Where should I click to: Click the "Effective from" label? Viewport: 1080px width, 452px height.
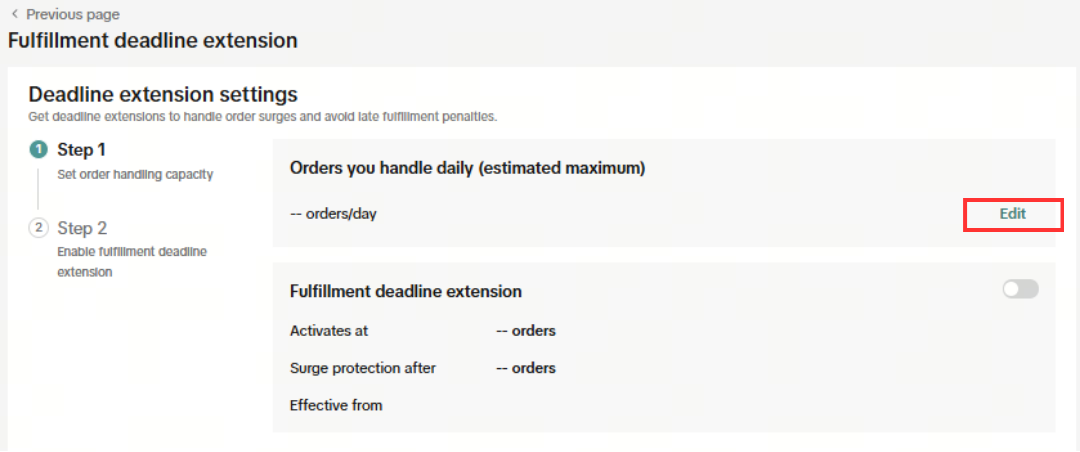336,405
